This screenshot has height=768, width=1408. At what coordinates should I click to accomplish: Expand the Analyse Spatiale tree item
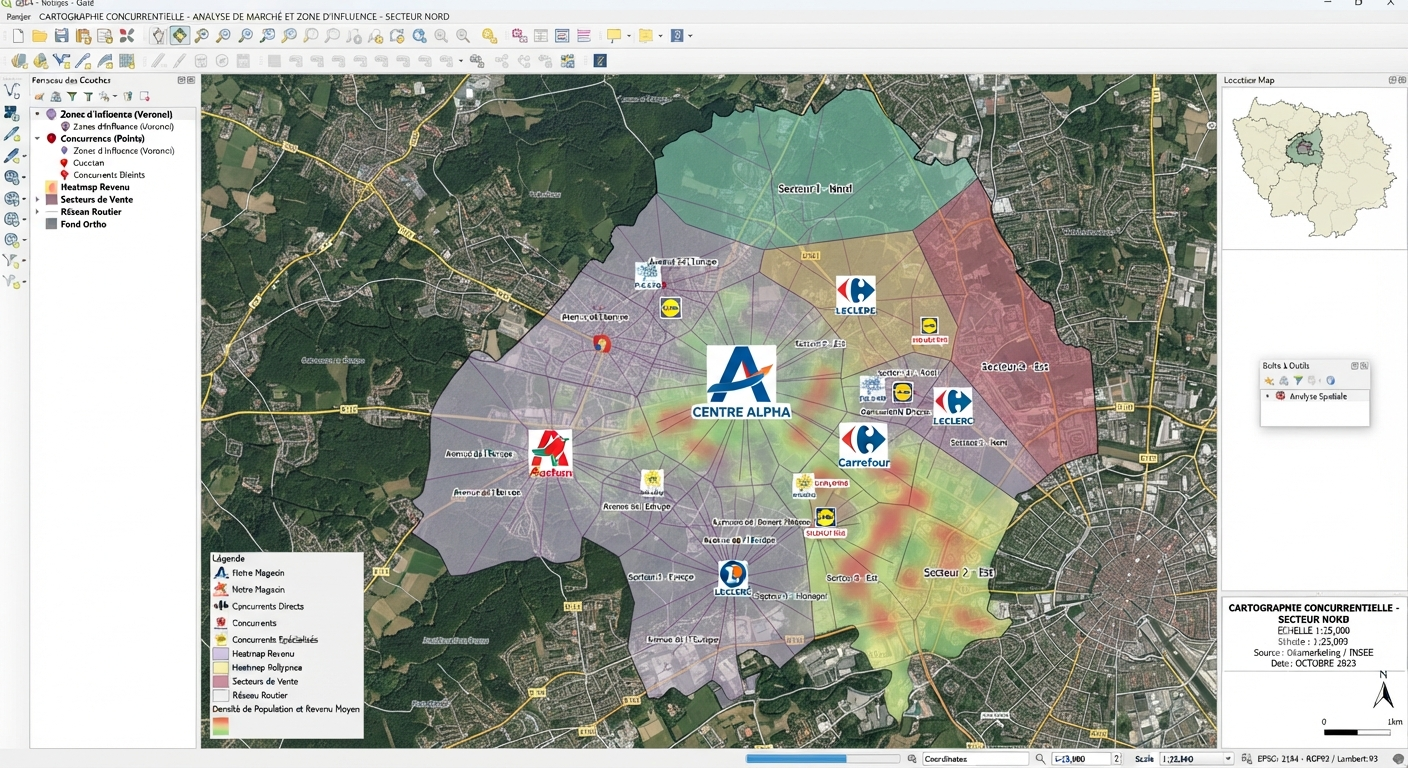1268,396
